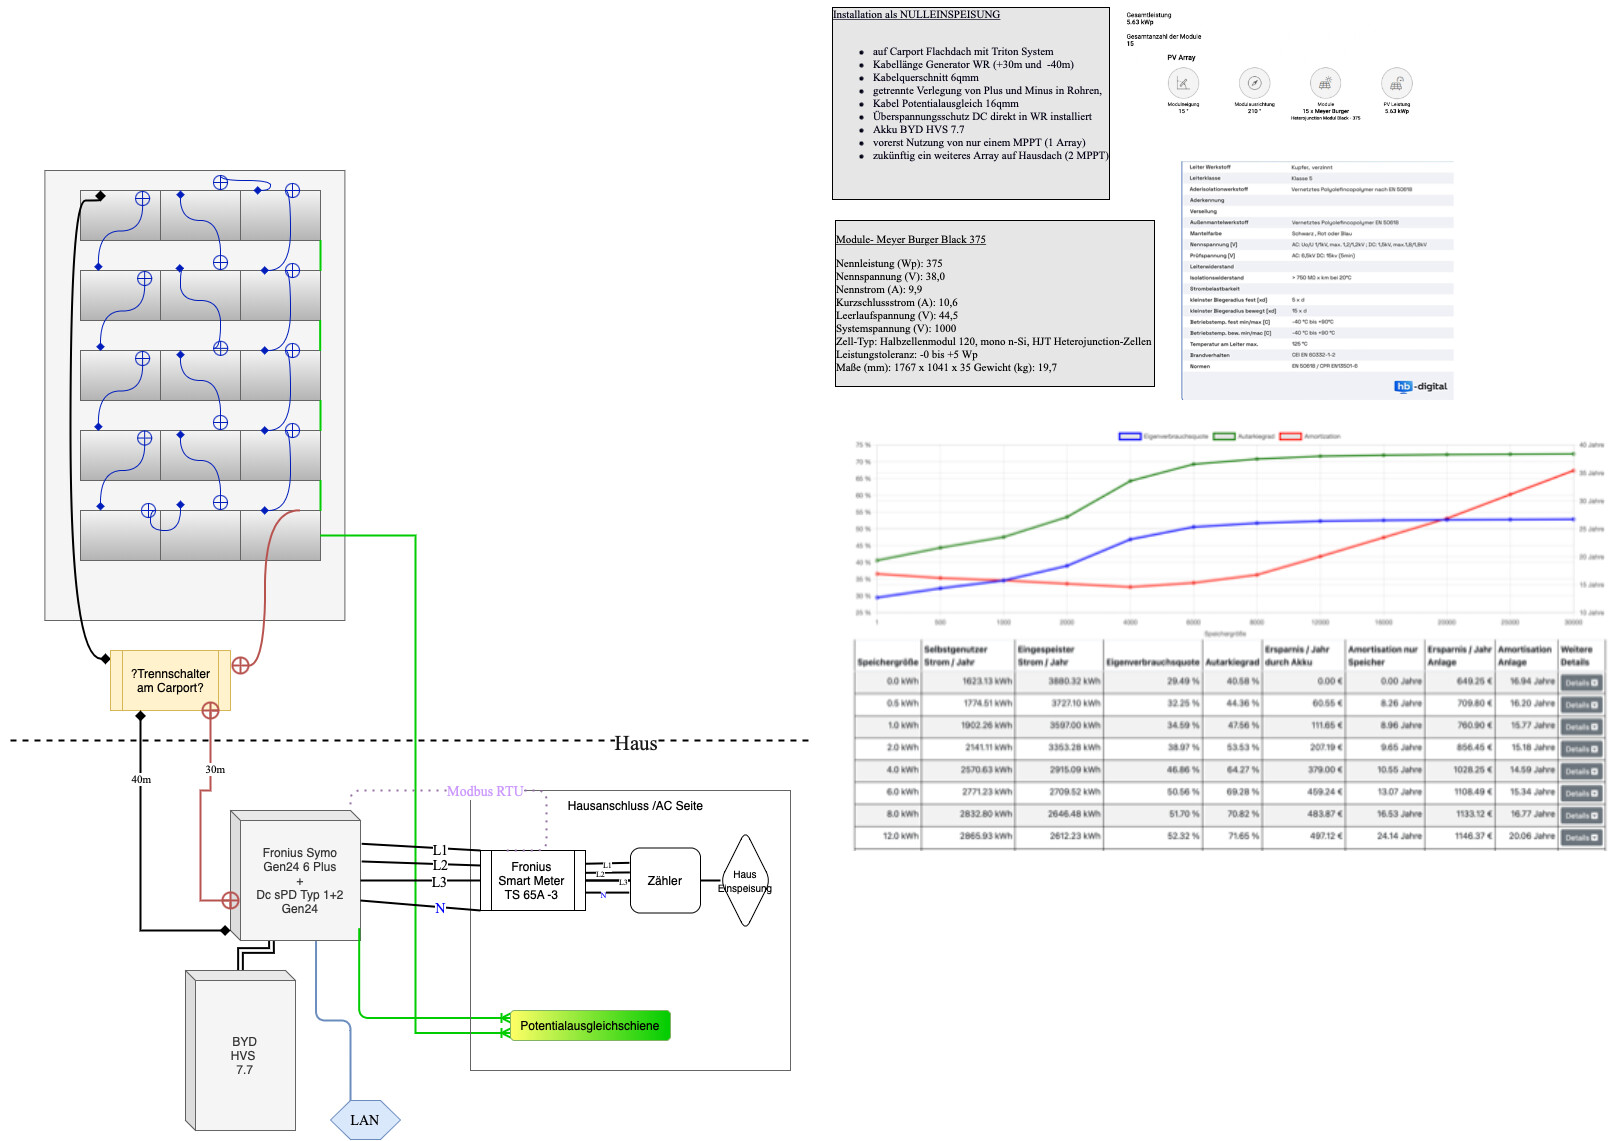Click the 40m cable length label
Screen dimensions: 1611x1141
141,779
